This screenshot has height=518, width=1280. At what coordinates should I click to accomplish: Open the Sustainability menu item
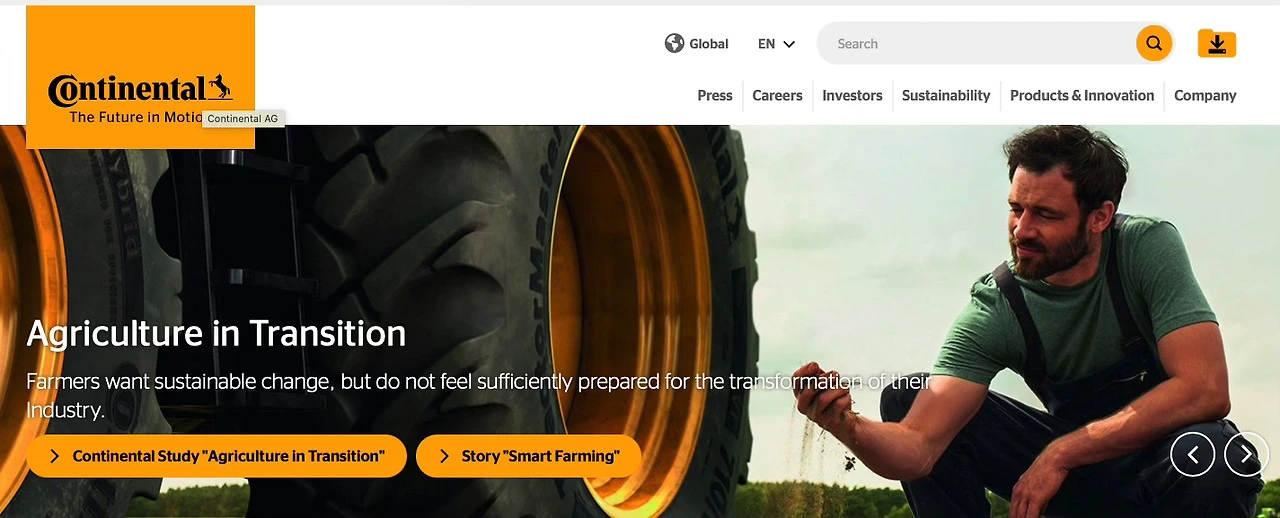[946, 96]
